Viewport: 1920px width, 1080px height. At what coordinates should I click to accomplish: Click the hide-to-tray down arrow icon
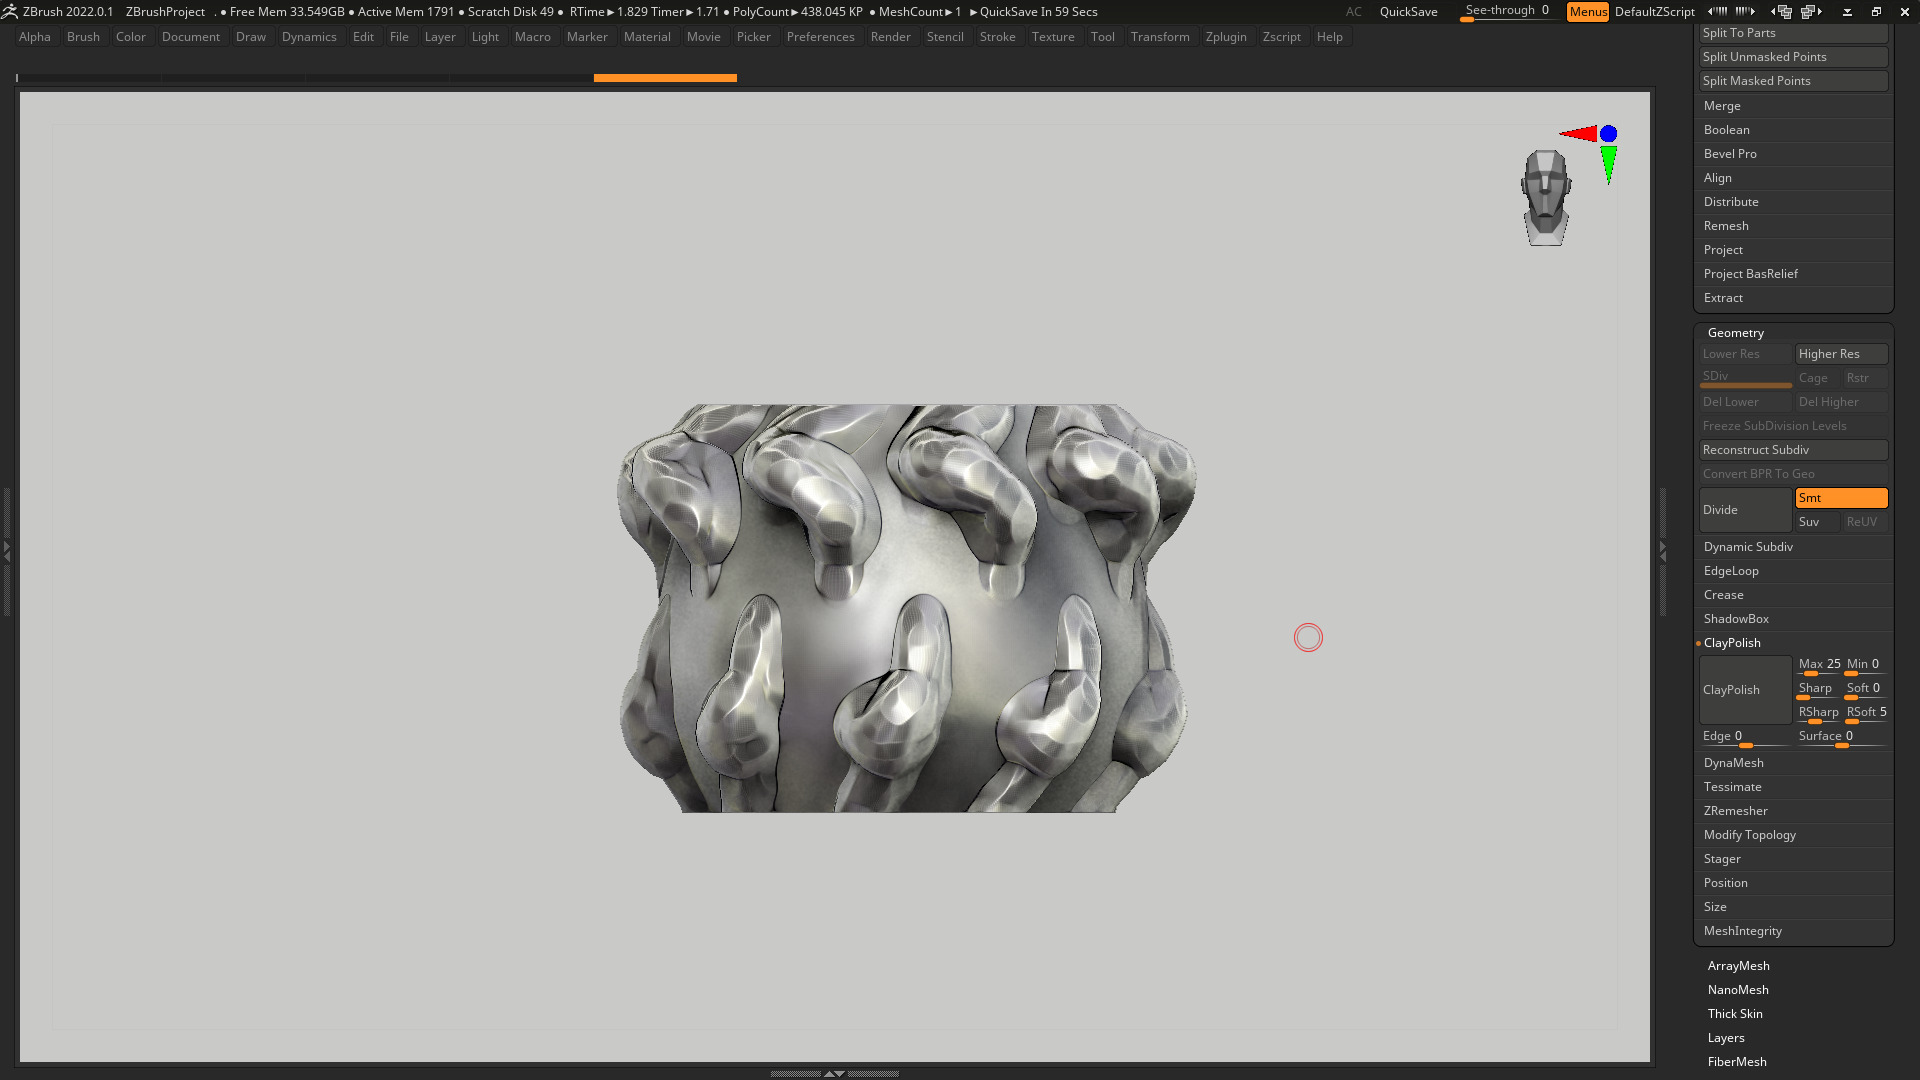coord(1847,12)
